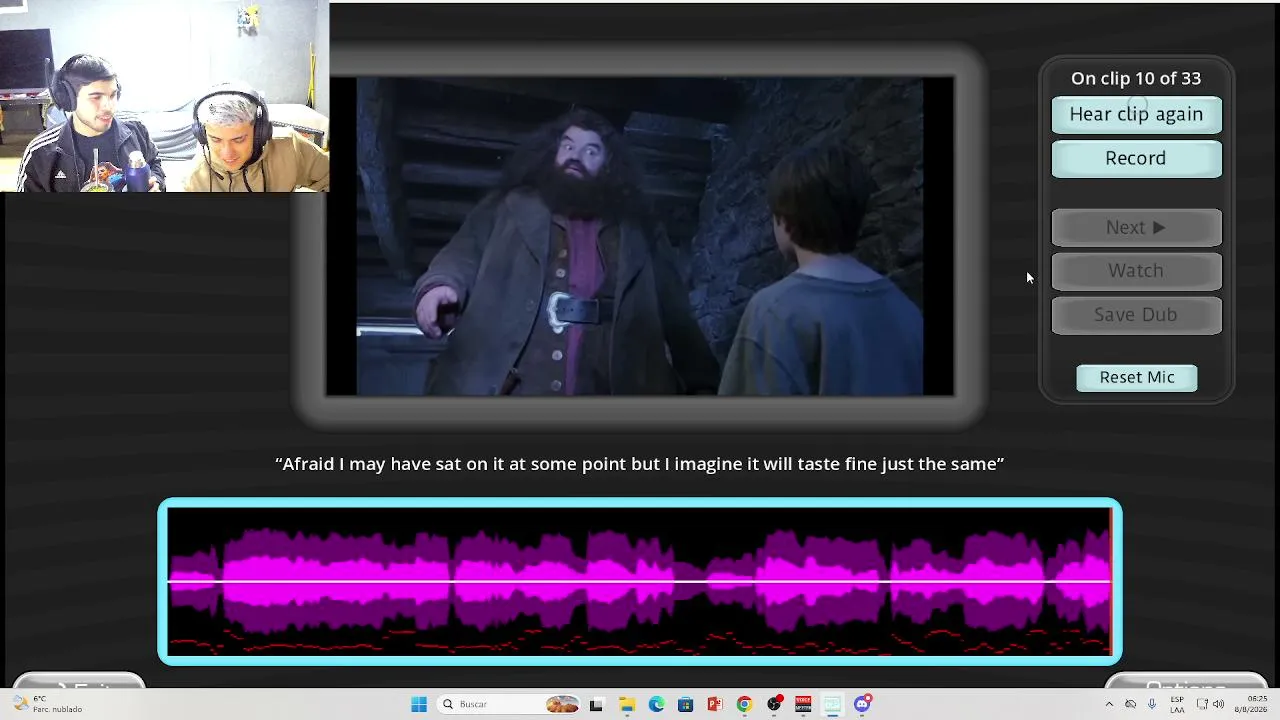Viewport: 1280px width, 720px height.
Task: Click the active dubbing game taskbar icon
Action: point(833,704)
